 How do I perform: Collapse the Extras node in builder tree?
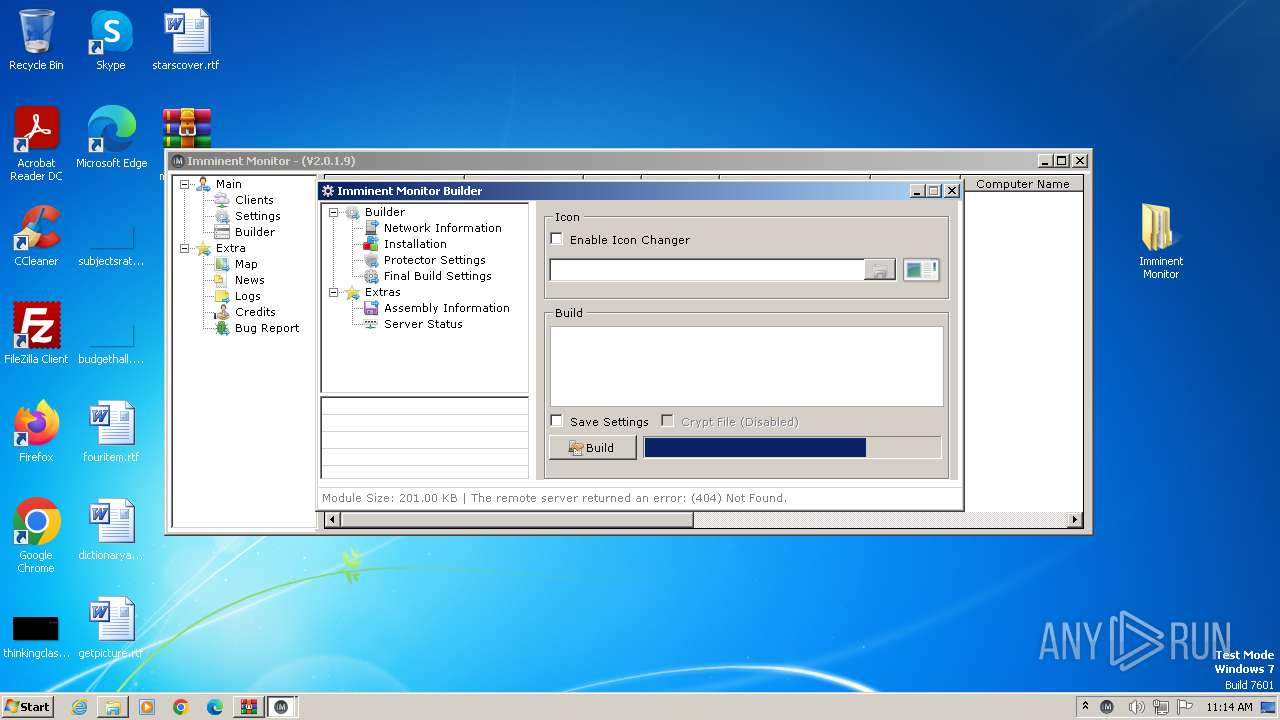(334, 292)
